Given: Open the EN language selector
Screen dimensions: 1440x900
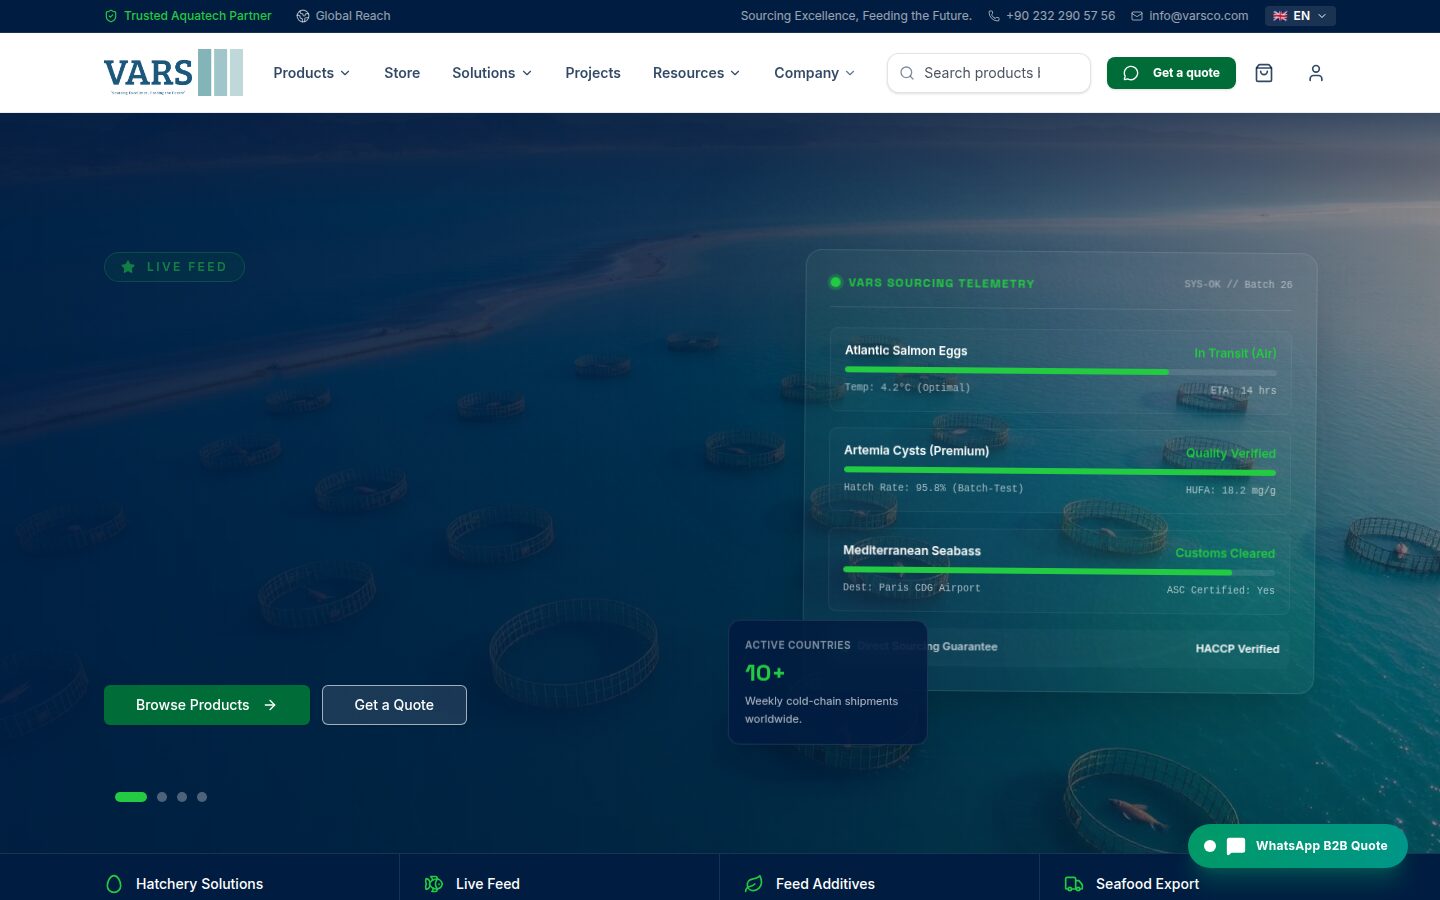Looking at the screenshot, I should pos(1300,16).
